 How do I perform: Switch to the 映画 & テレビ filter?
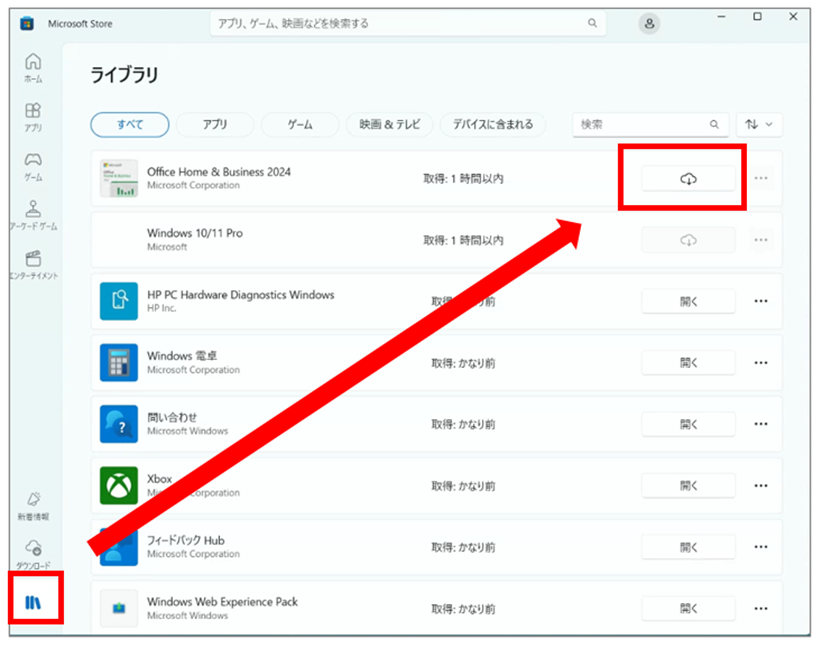coord(390,124)
